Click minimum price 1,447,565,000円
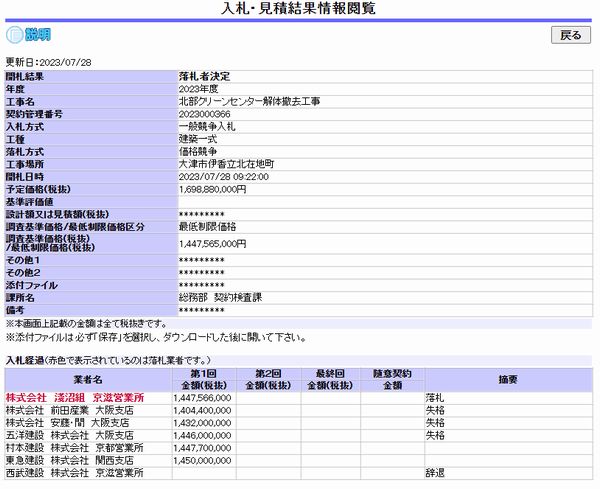This screenshot has height=489, width=600. pyautogui.click(x=212, y=244)
